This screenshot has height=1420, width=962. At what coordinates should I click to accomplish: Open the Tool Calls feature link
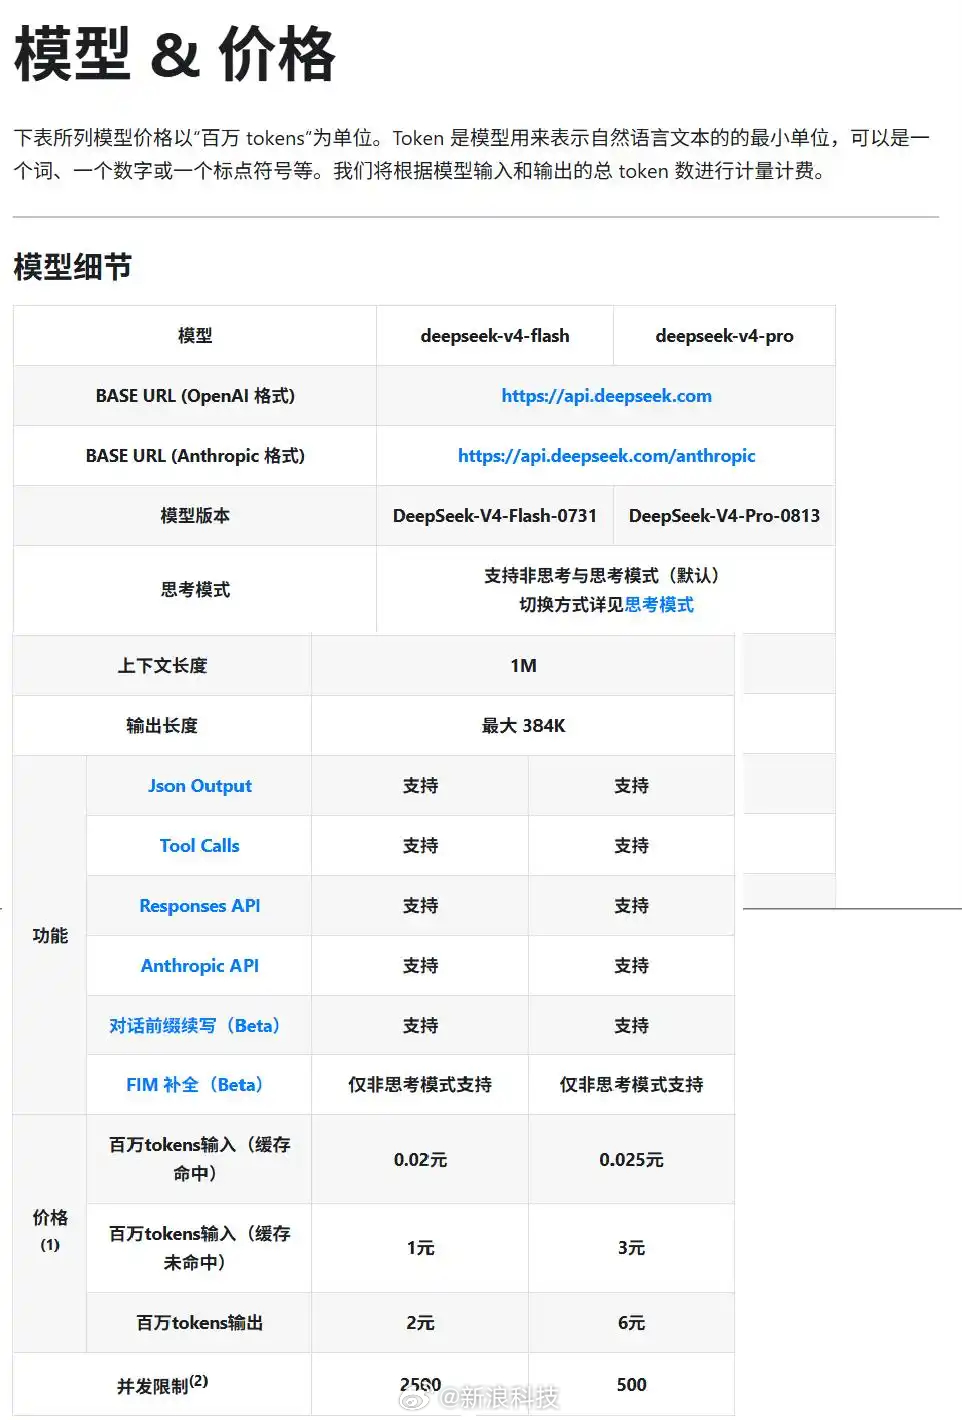200,846
